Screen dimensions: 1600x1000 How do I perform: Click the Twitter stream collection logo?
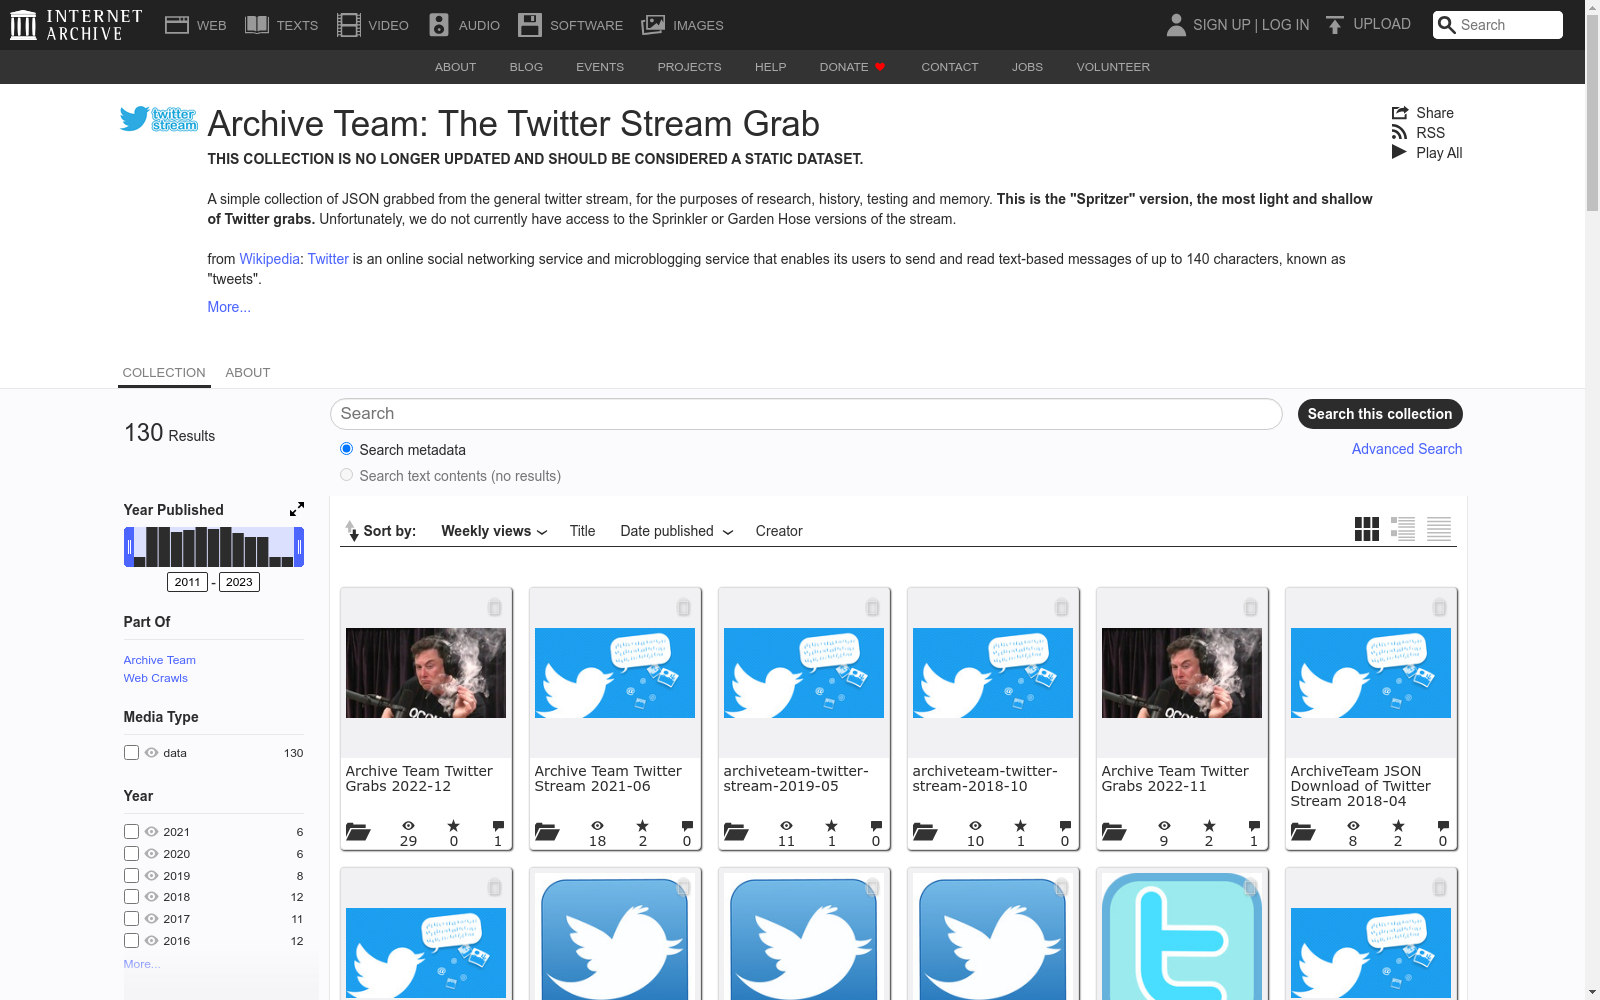click(x=158, y=119)
